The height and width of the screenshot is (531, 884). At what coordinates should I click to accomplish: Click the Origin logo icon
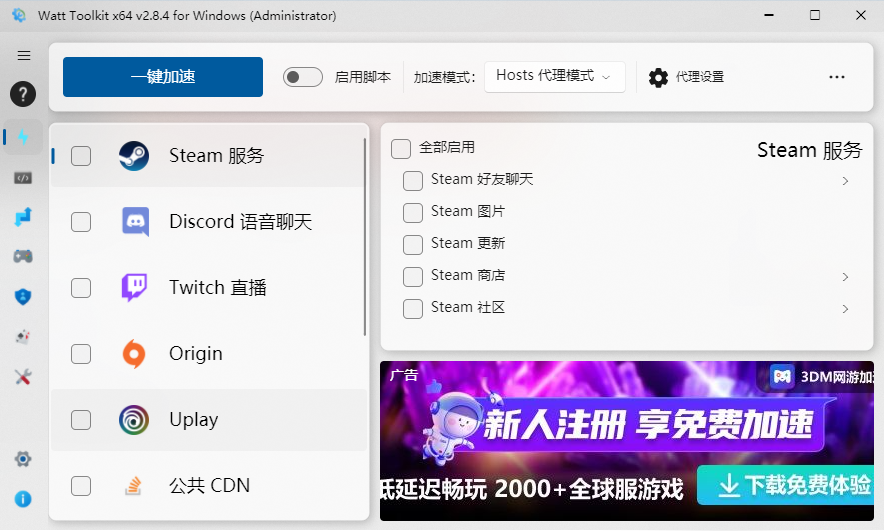pyautogui.click(x=134, y=354)
